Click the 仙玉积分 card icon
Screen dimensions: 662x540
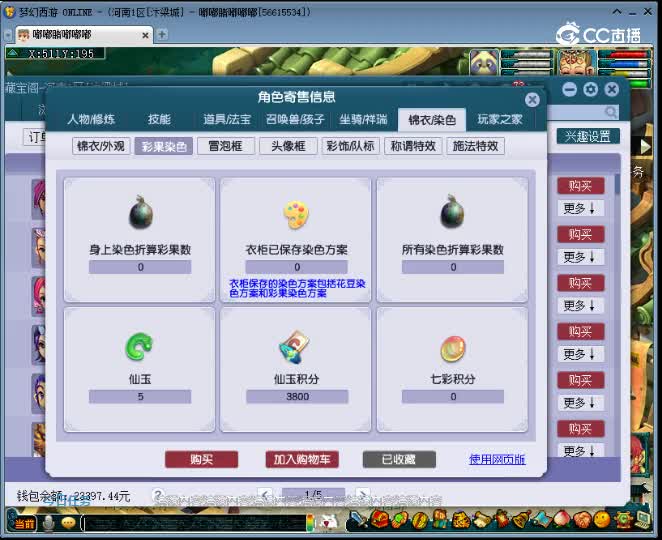tap(296, 347)
